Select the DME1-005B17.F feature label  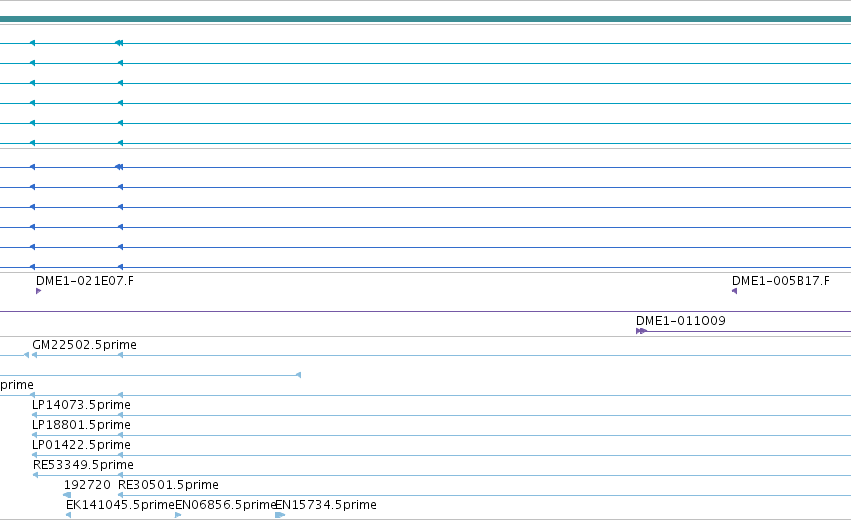click(x=780, y=281)
